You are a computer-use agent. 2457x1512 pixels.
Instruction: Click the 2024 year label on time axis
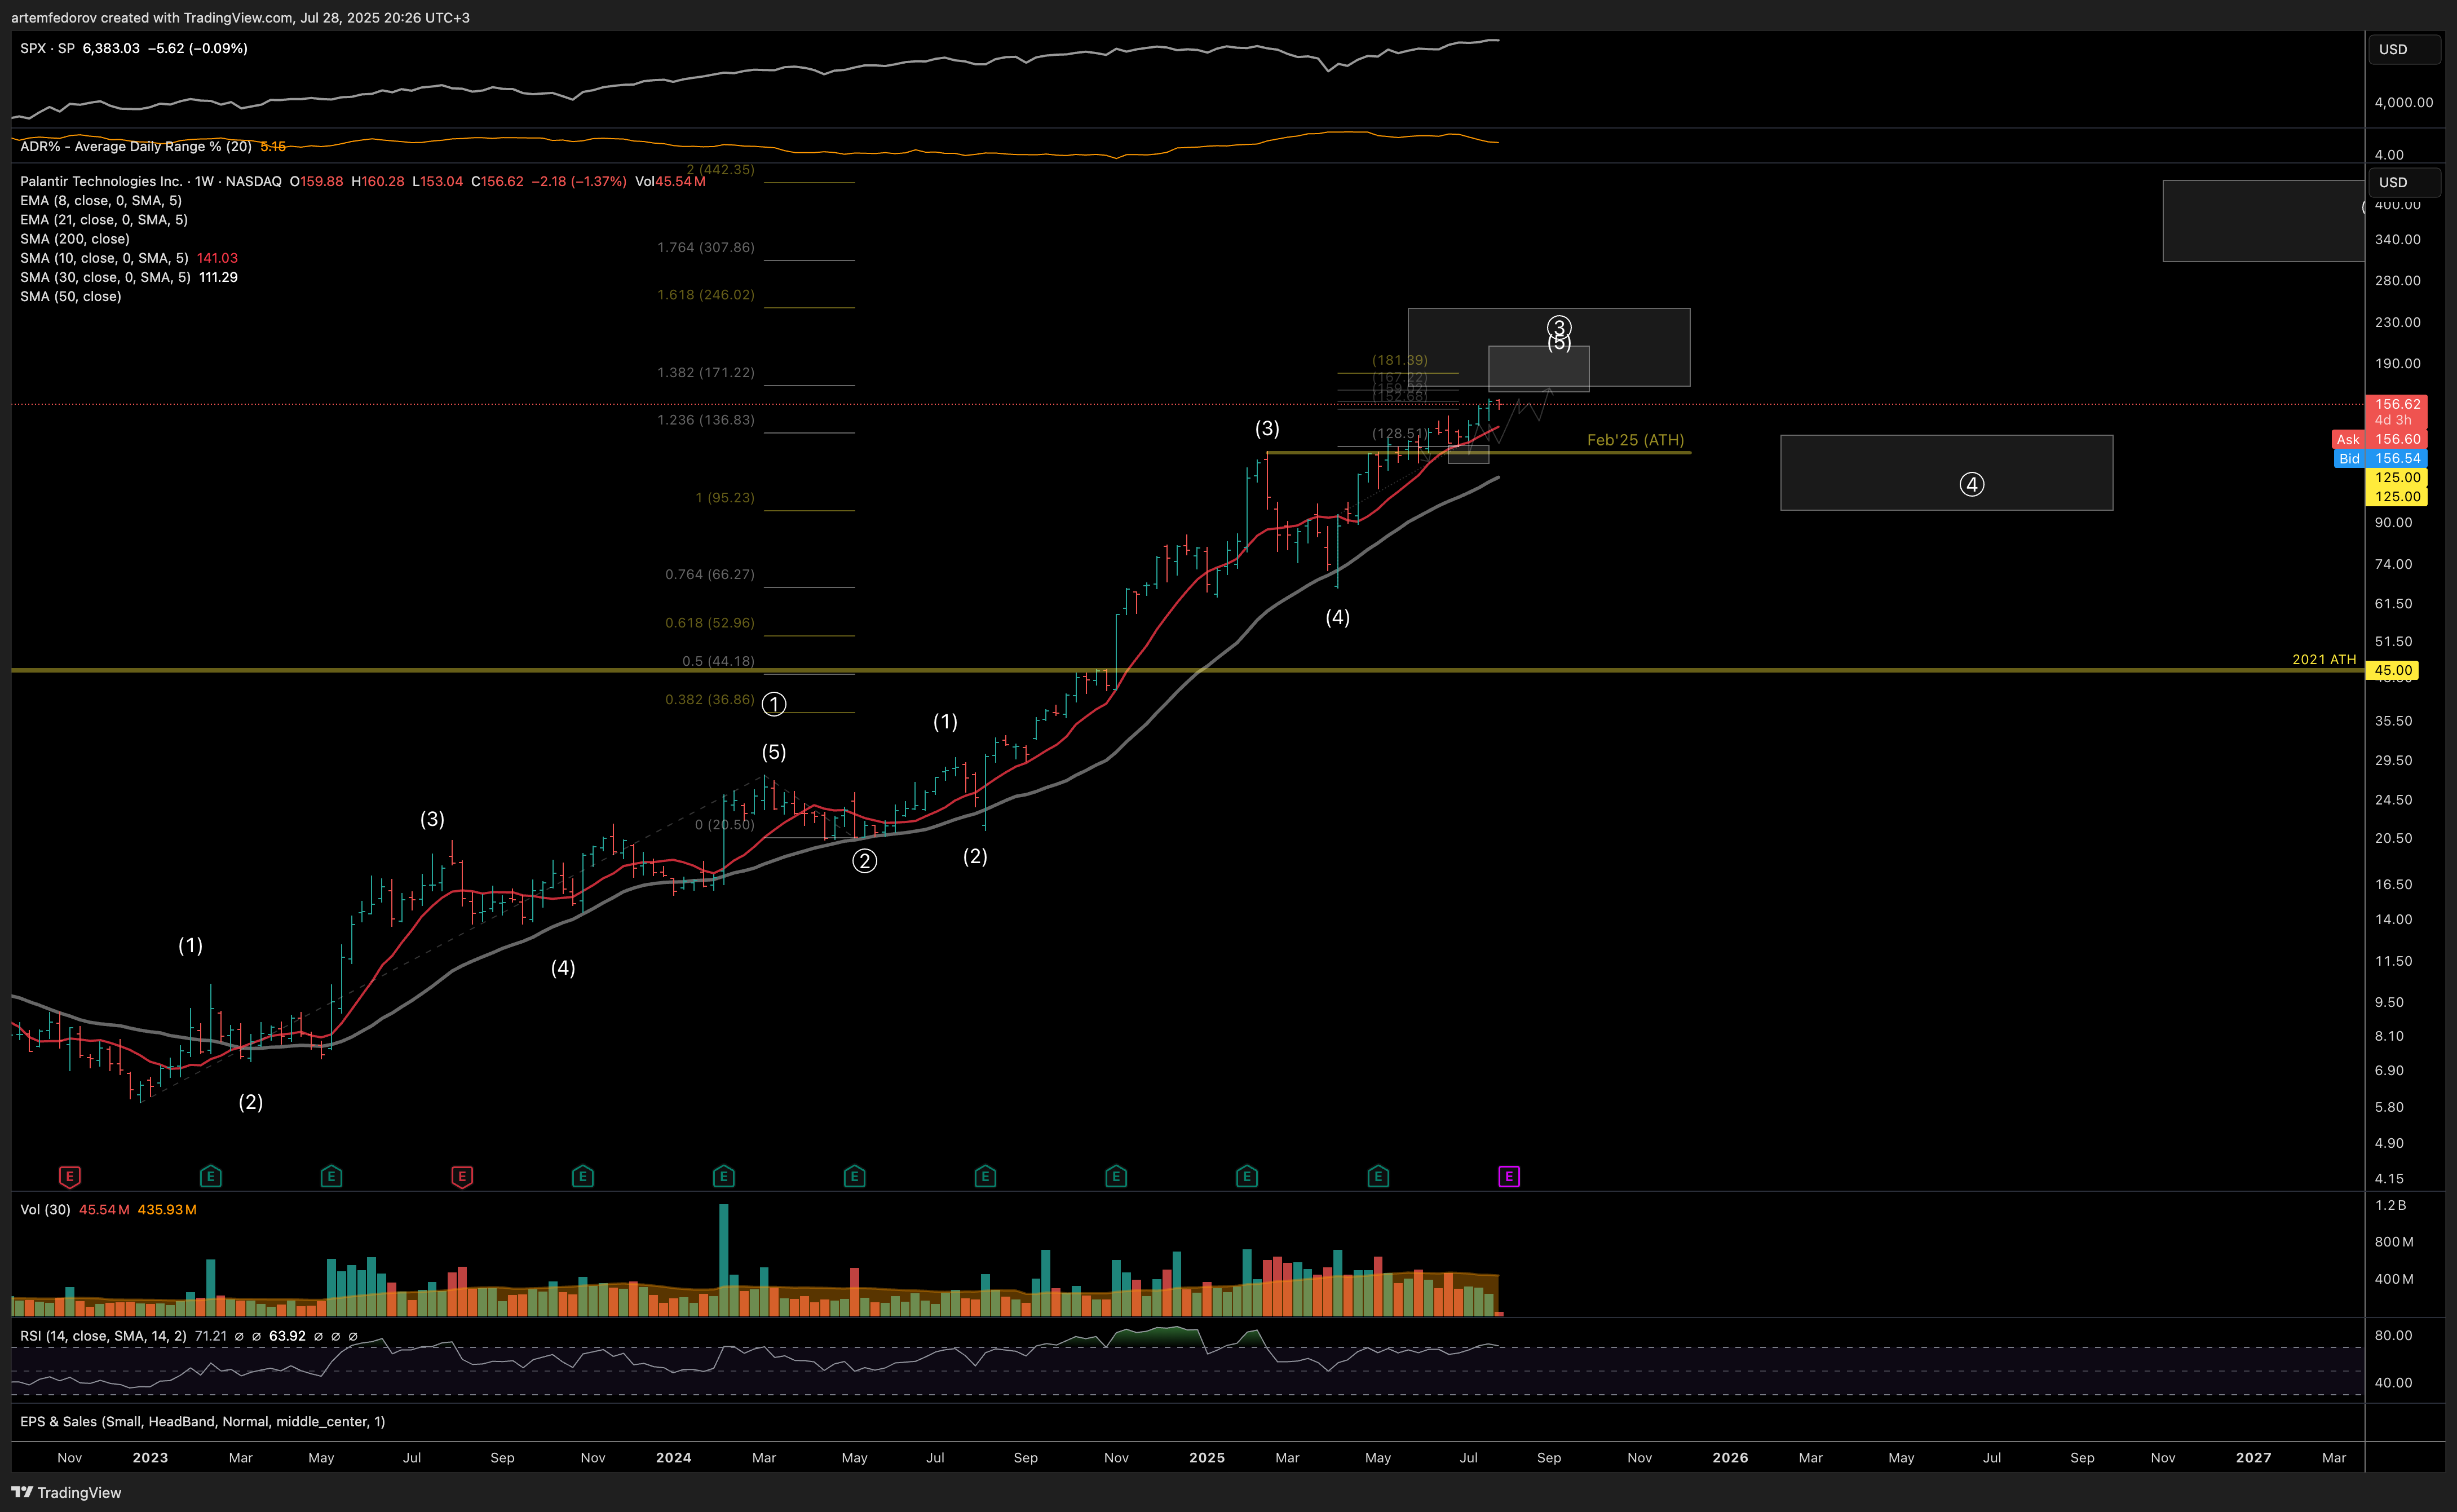click(x=673, y=1457)
